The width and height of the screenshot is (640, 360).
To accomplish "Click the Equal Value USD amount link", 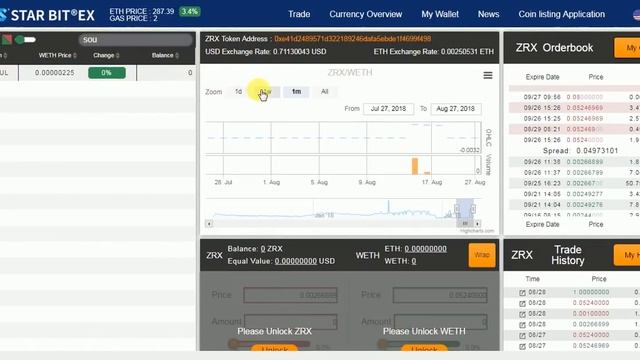I will point(296,261).
